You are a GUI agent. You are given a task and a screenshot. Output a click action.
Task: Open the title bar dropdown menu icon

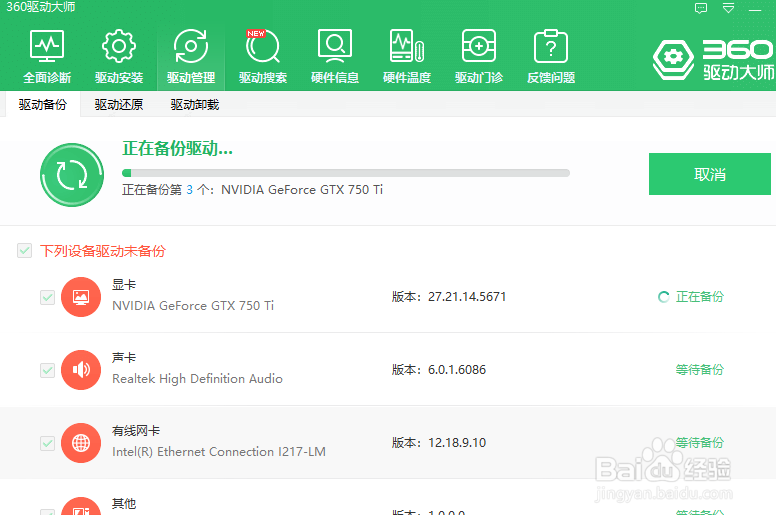tap(728, 8)
